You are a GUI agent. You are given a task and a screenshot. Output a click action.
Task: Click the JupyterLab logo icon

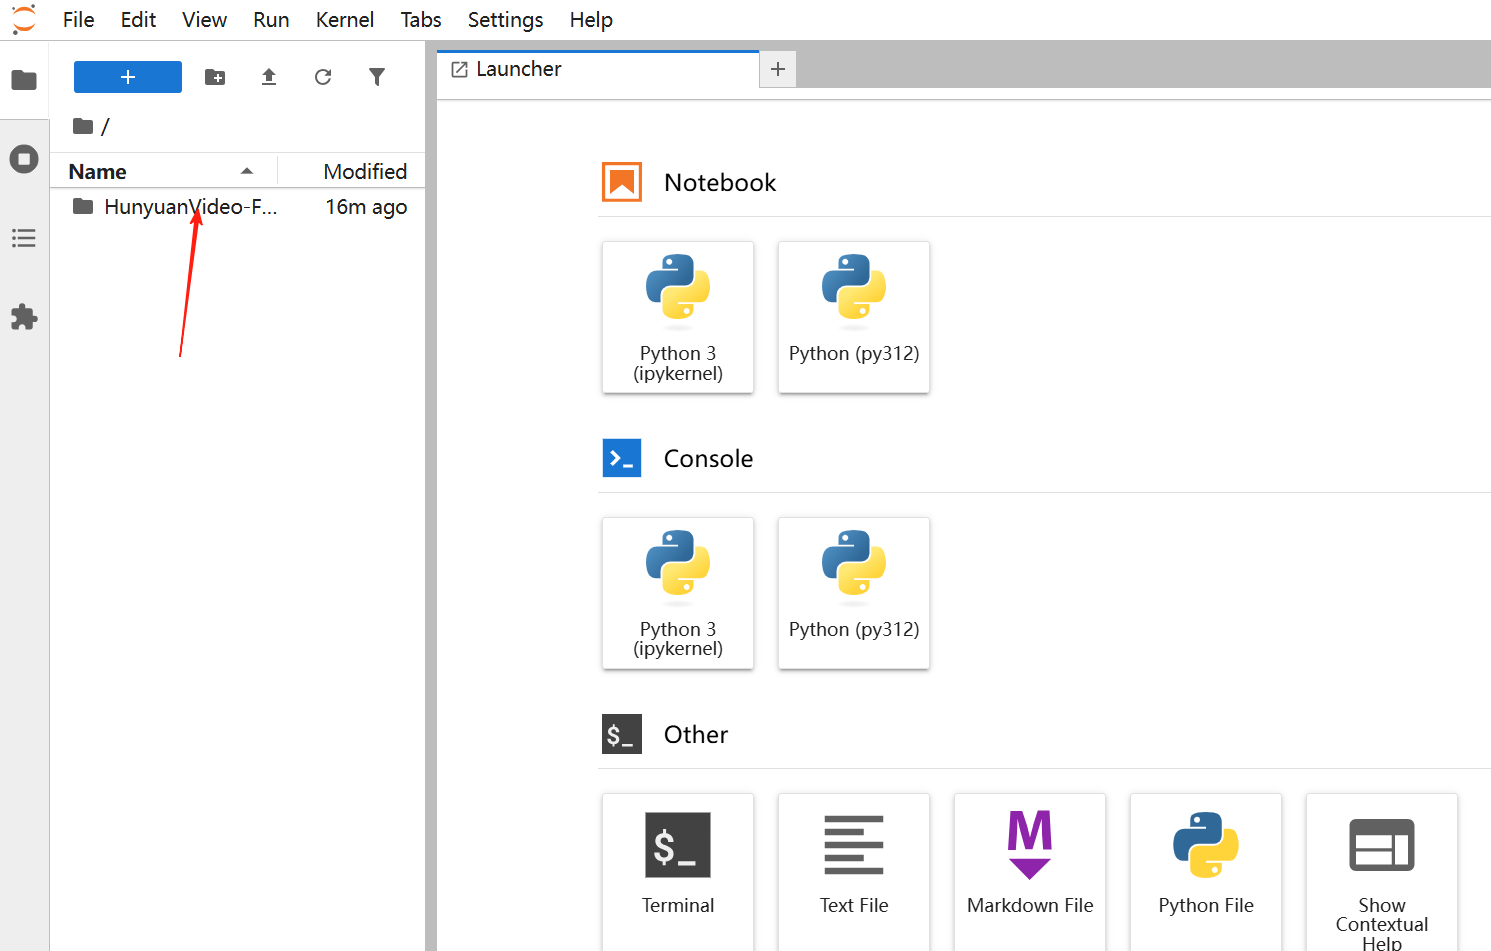tap(24, 19)
